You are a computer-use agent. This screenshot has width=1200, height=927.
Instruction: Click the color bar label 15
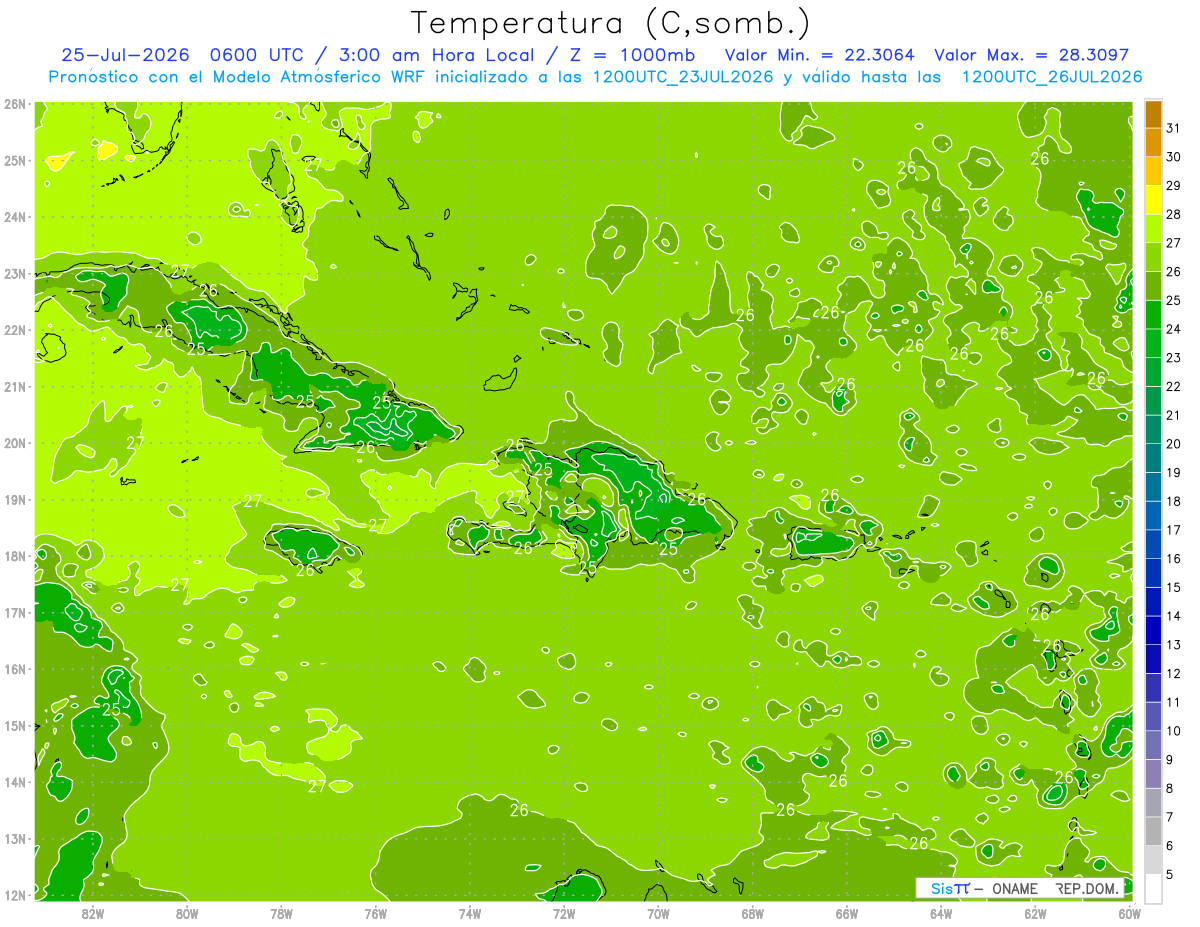(x=1174, y=587)
